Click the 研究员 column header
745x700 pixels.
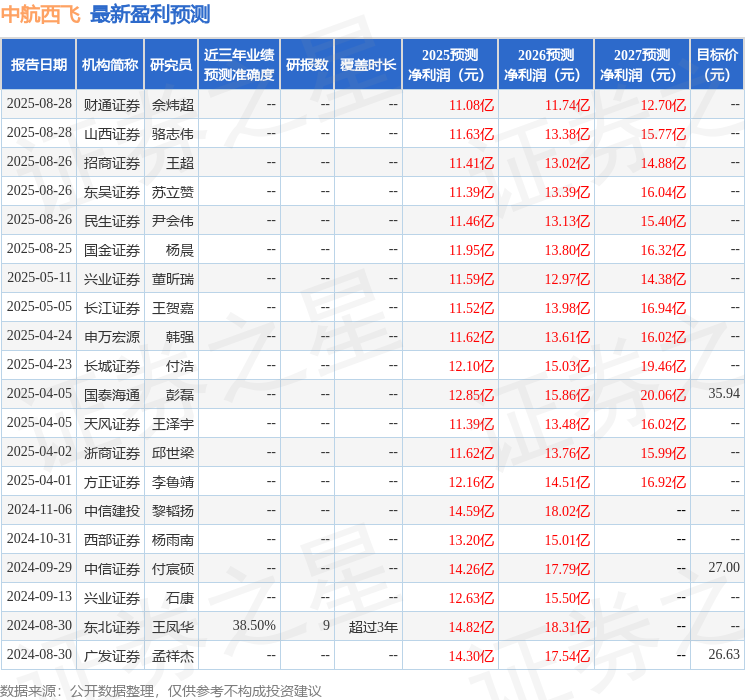click(x=171, y=65)
